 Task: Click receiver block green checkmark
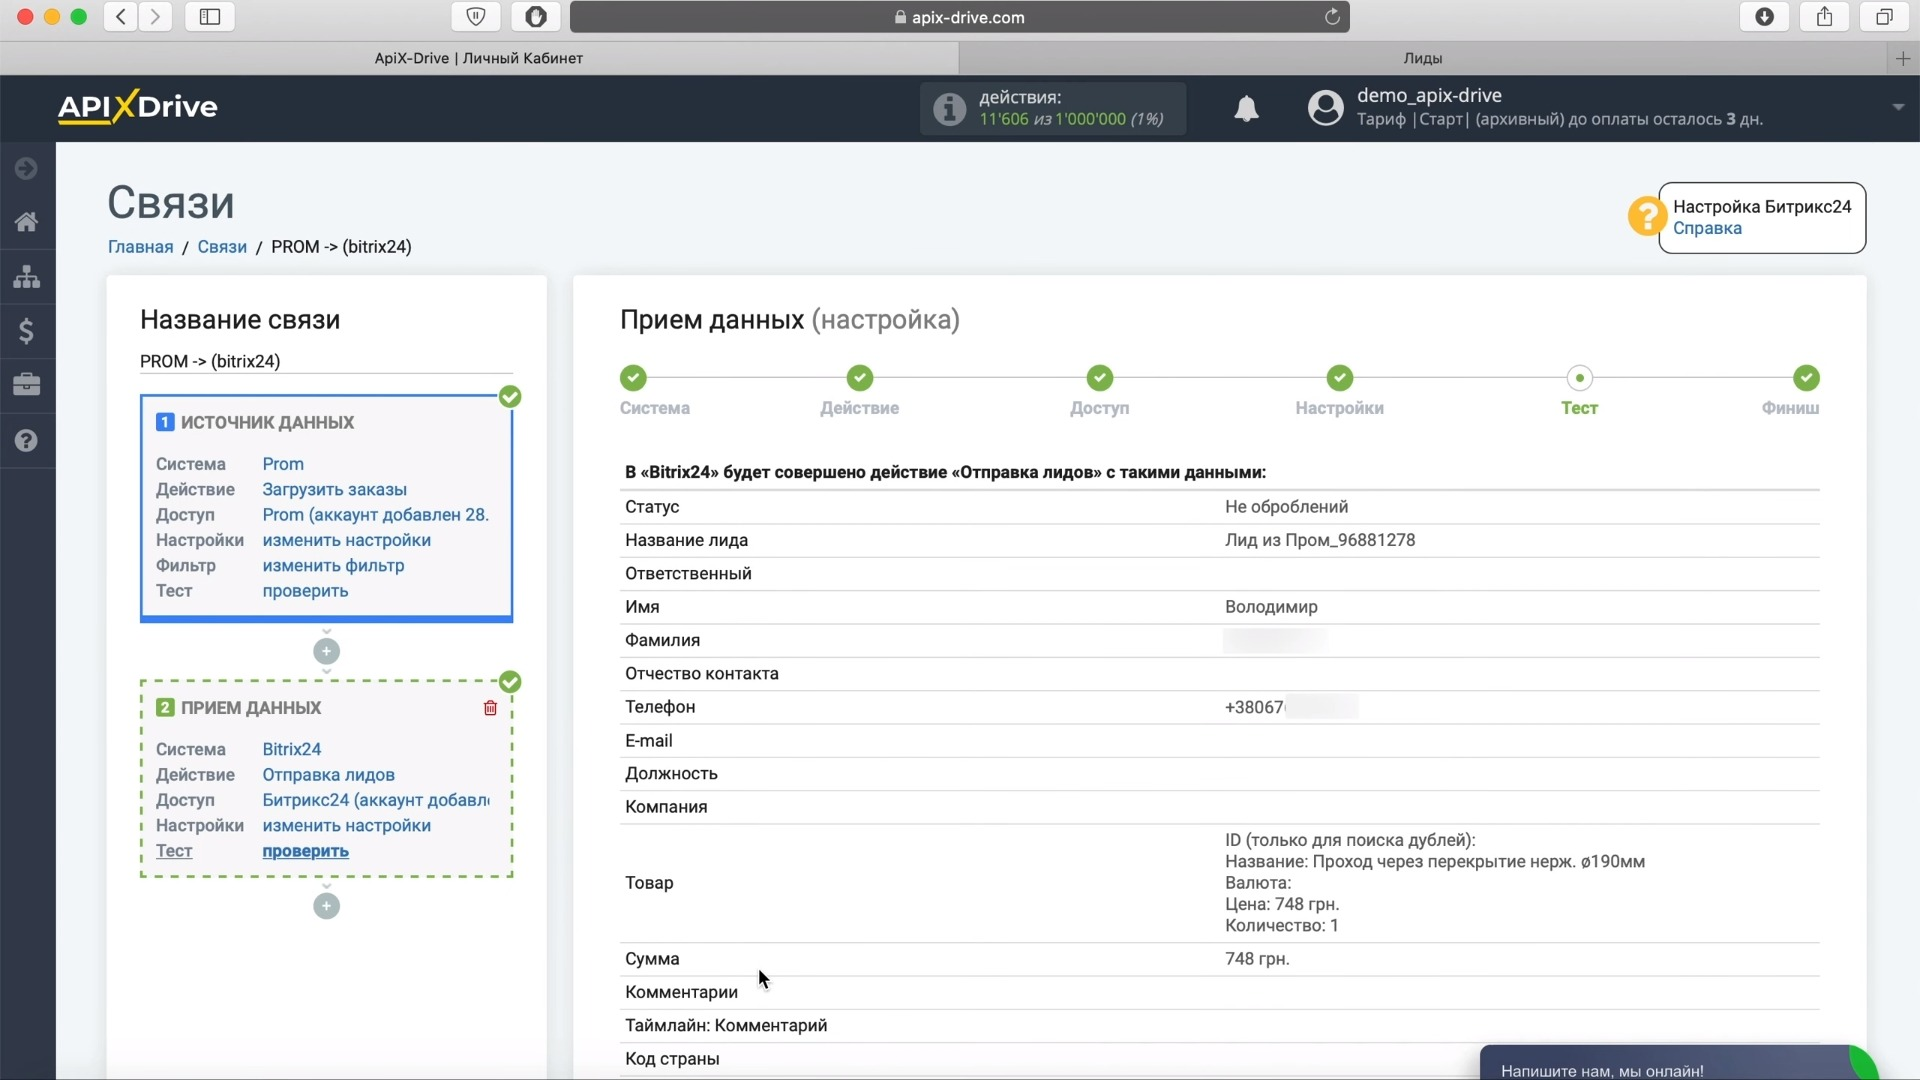(x=510, y=682)
